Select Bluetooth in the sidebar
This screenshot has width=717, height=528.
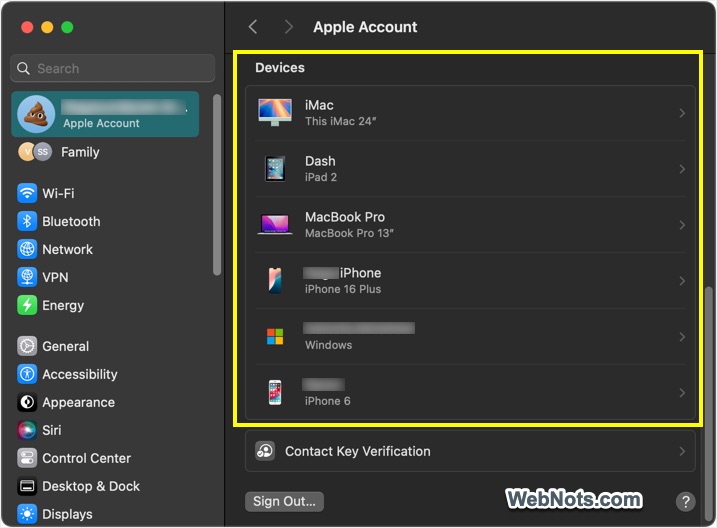pos(71,221)
